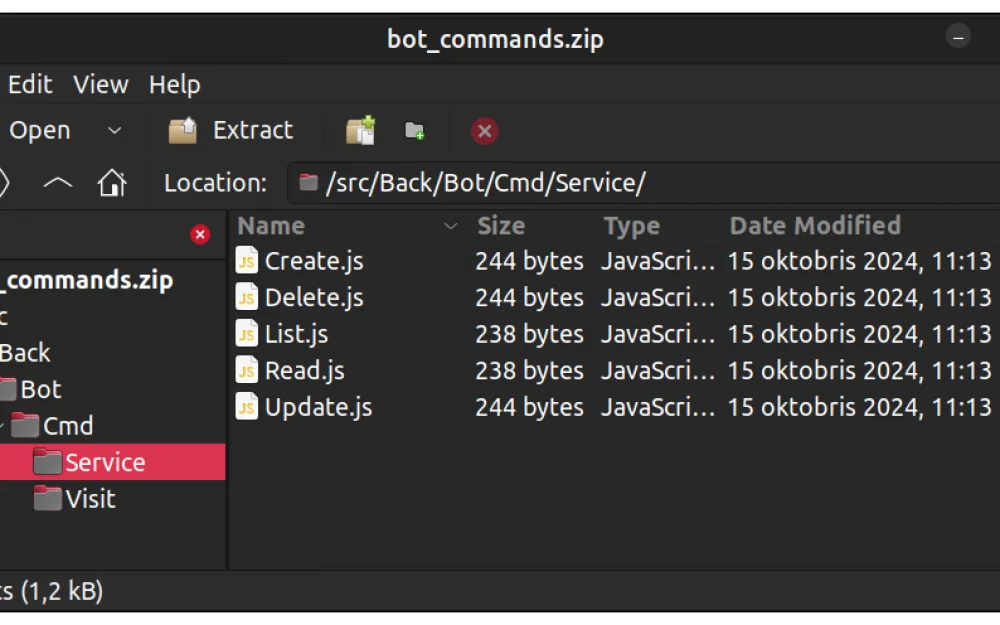Click the Home icon in the navigation bar
This screenshot has width=1000, height=625.
tap(112, 182)
